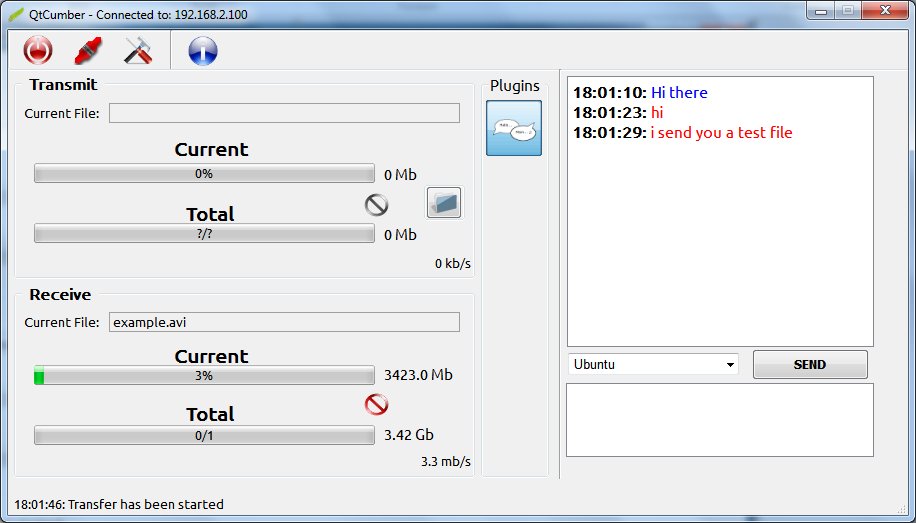Image resolution: width=916 pixels, height=523 pixels.
Task: Click the Transmit Current 0% progress bar
Action: pyautogui.click(x=204, y=174)
